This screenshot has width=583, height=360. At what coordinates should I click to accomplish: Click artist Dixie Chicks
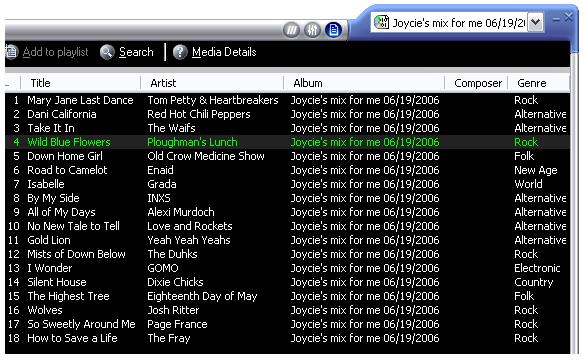click(x=175, y=282)
